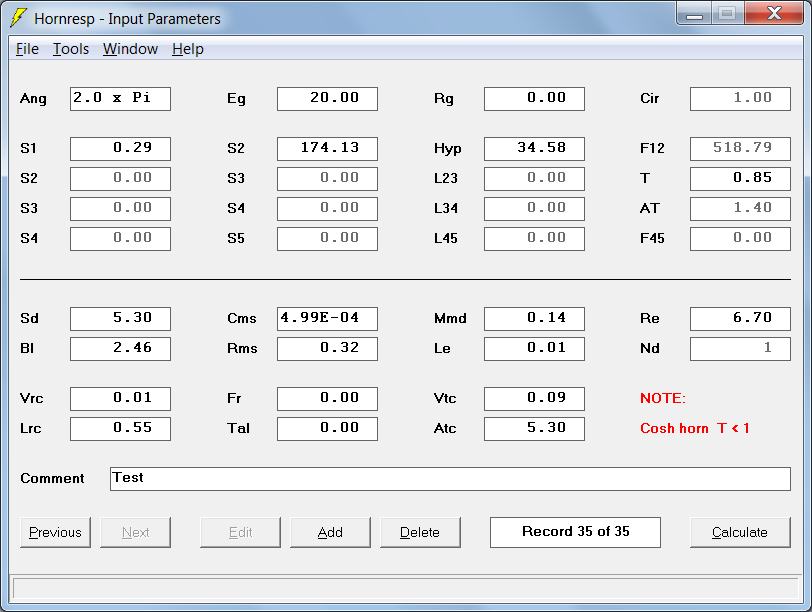Click the Cir field showing 1.00

[741, 99]
